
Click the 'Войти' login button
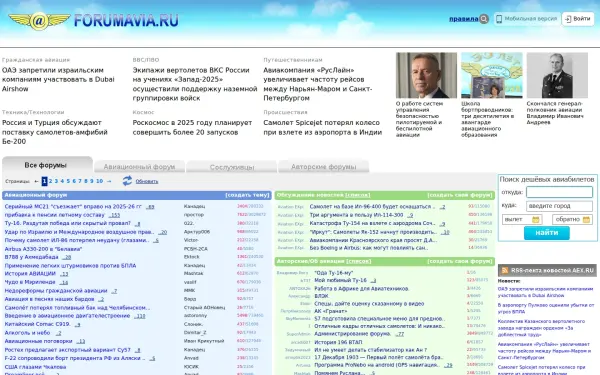coord(578,19)
